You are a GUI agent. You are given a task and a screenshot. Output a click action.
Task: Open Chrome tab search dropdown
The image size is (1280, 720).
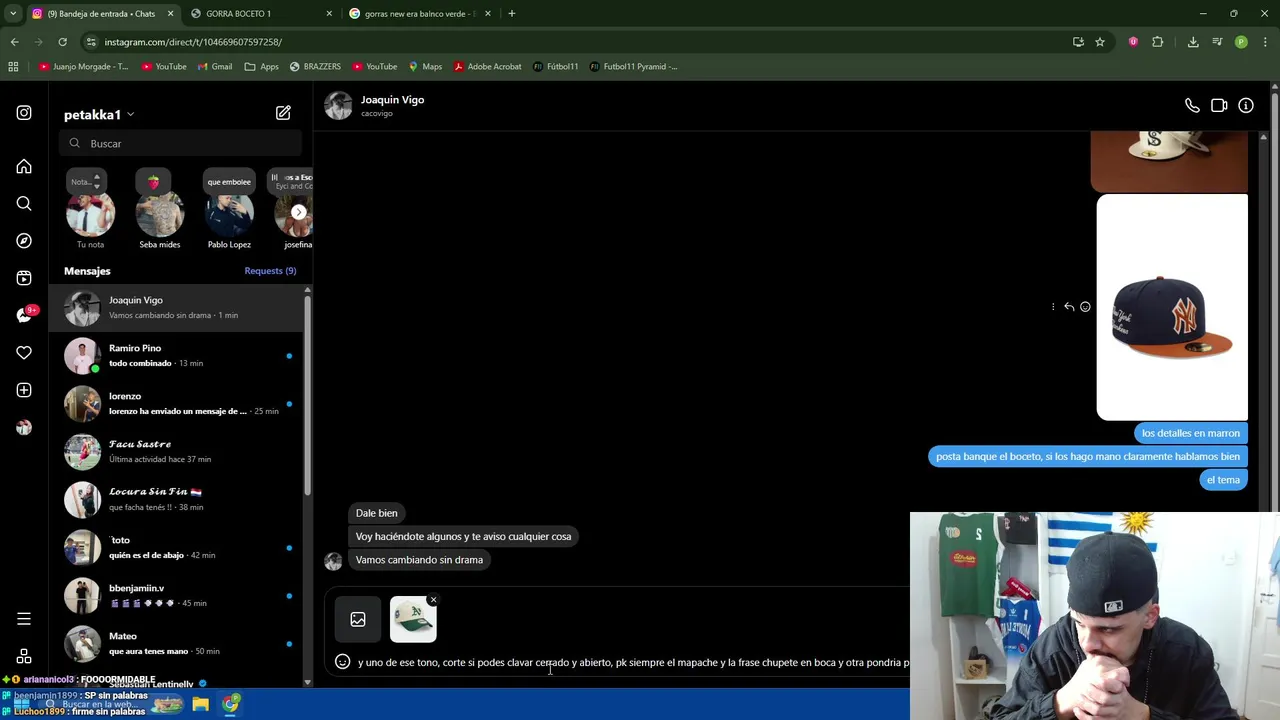pyautogui.click(x=13, y=13)
